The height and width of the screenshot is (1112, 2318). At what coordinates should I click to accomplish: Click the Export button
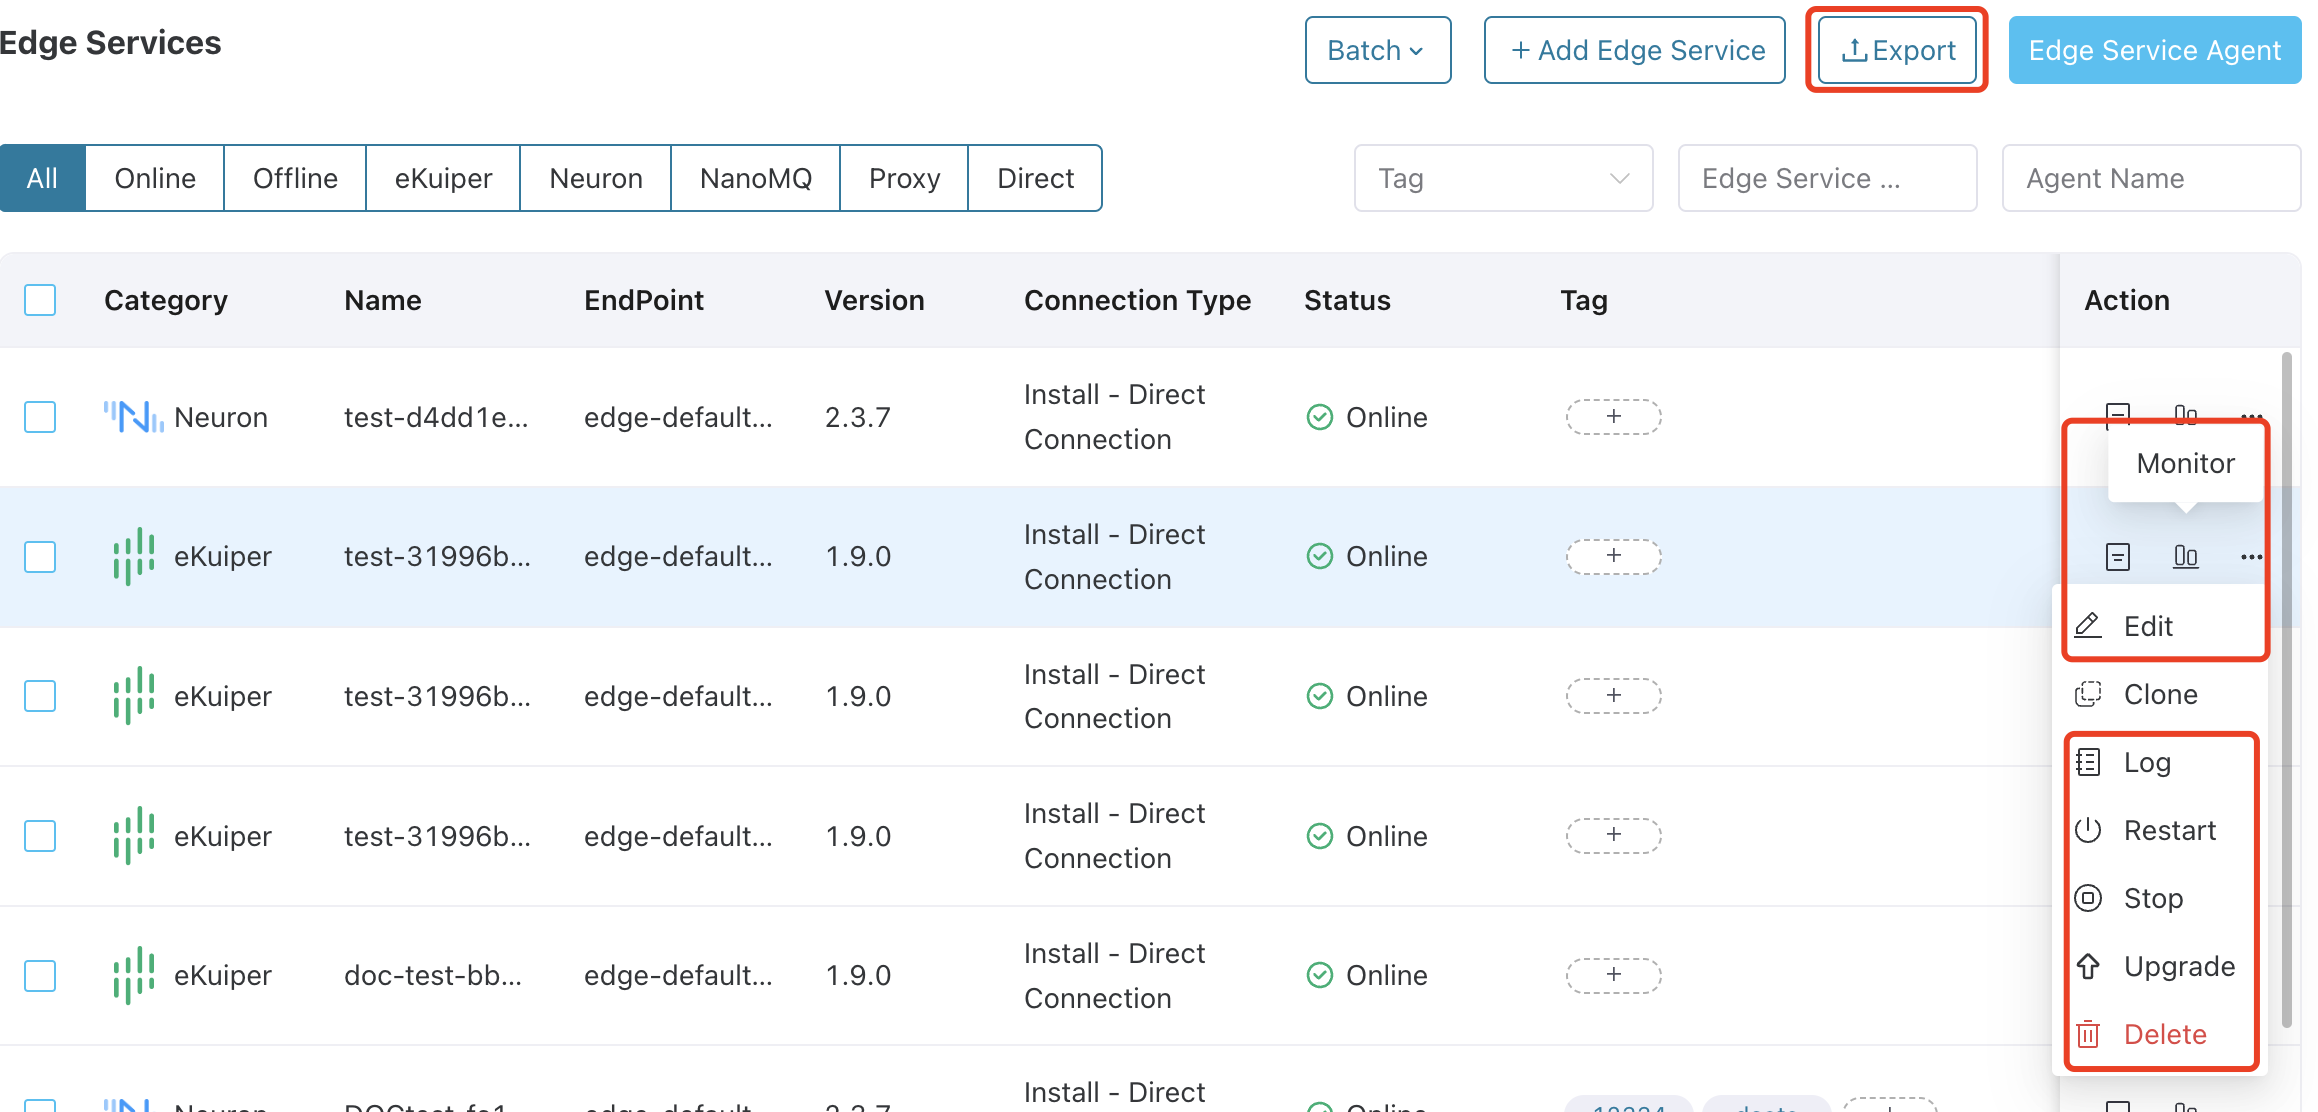1896,50
